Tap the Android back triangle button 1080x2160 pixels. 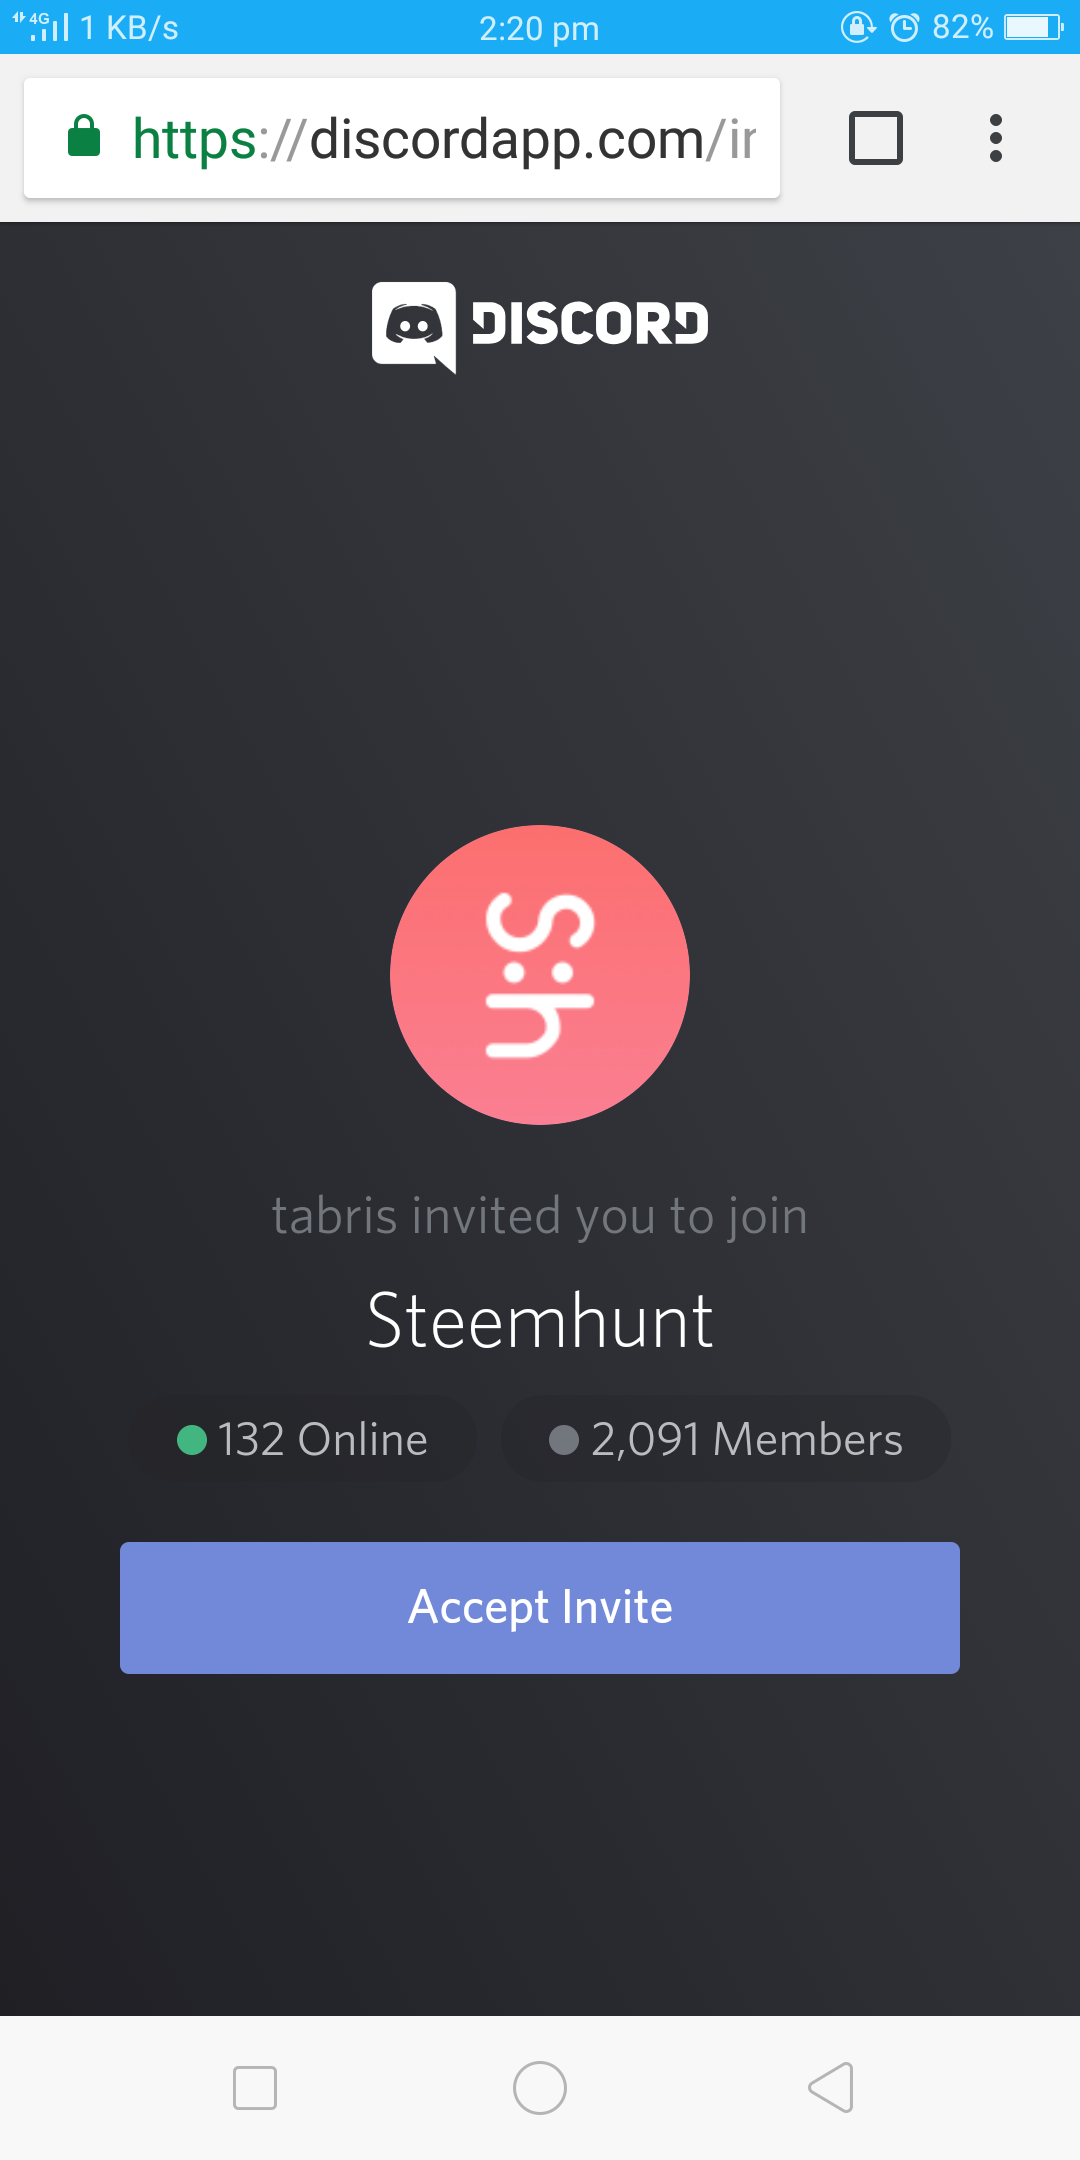click(x=830, y=2088)
